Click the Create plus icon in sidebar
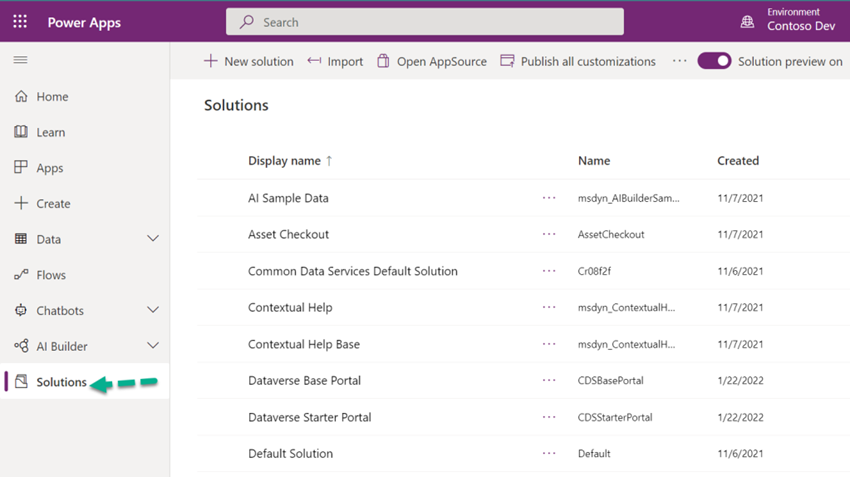 point(21,203)
